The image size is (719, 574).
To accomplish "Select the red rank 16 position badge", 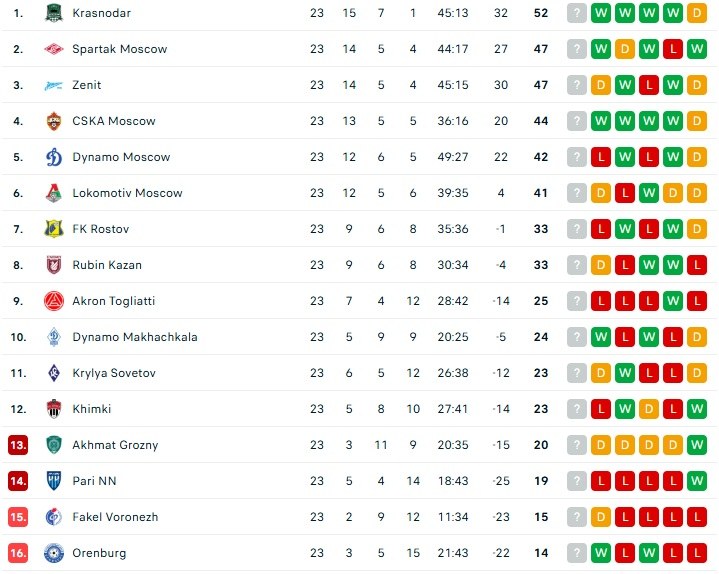I will coord(18,553).
